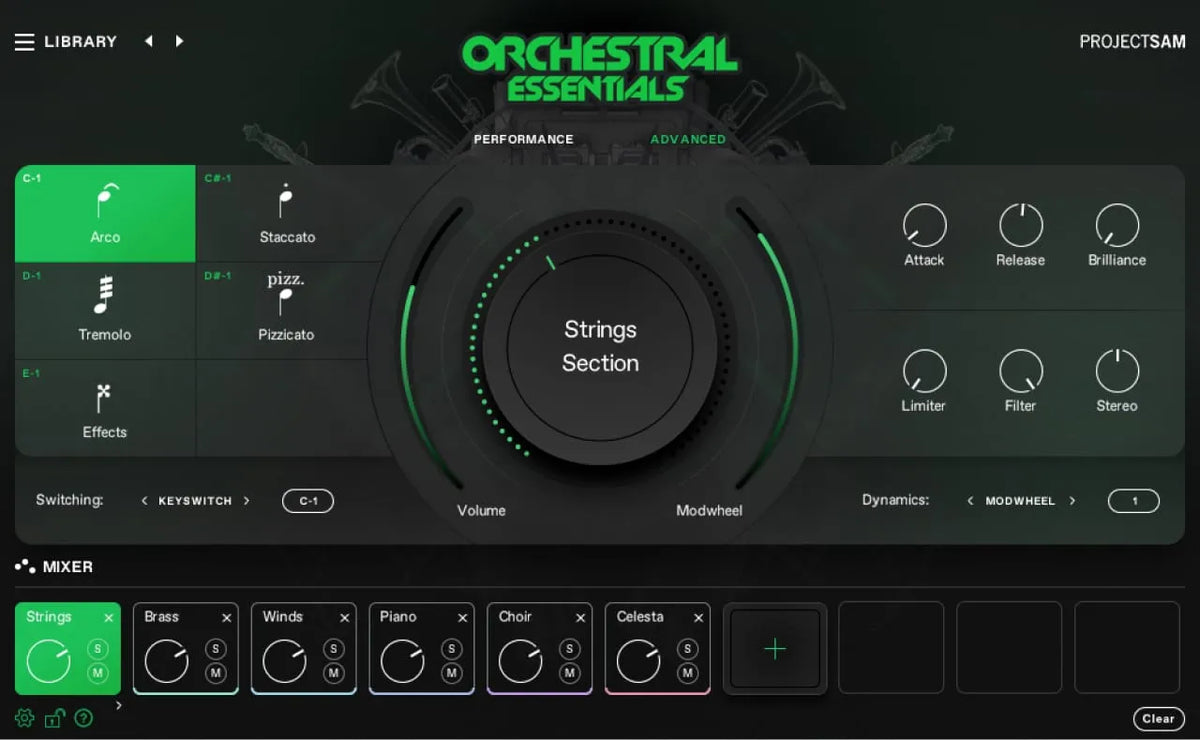Expand the mixer channel strip chevron

pos(119,704)
